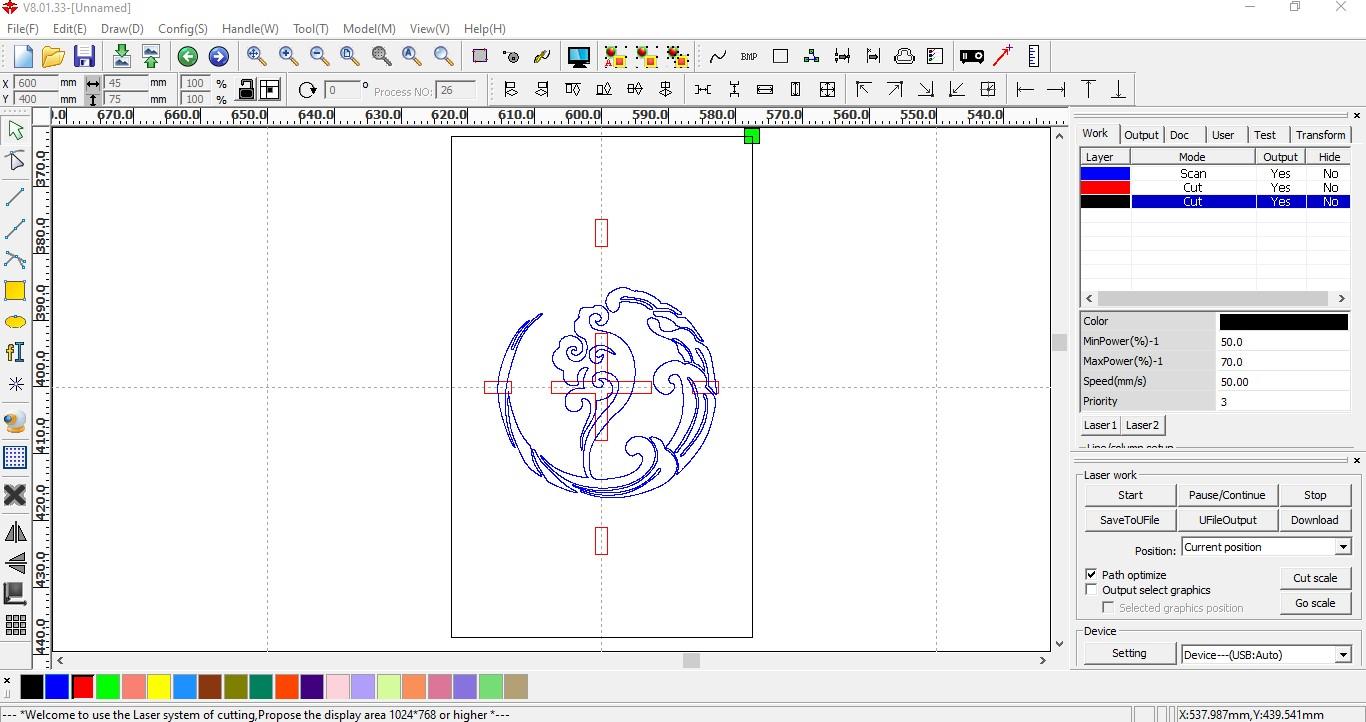The height and width of the screenshot is (722, 1366).
Task: Undo with the green left arrow
Action: click(x=188, y=57)
